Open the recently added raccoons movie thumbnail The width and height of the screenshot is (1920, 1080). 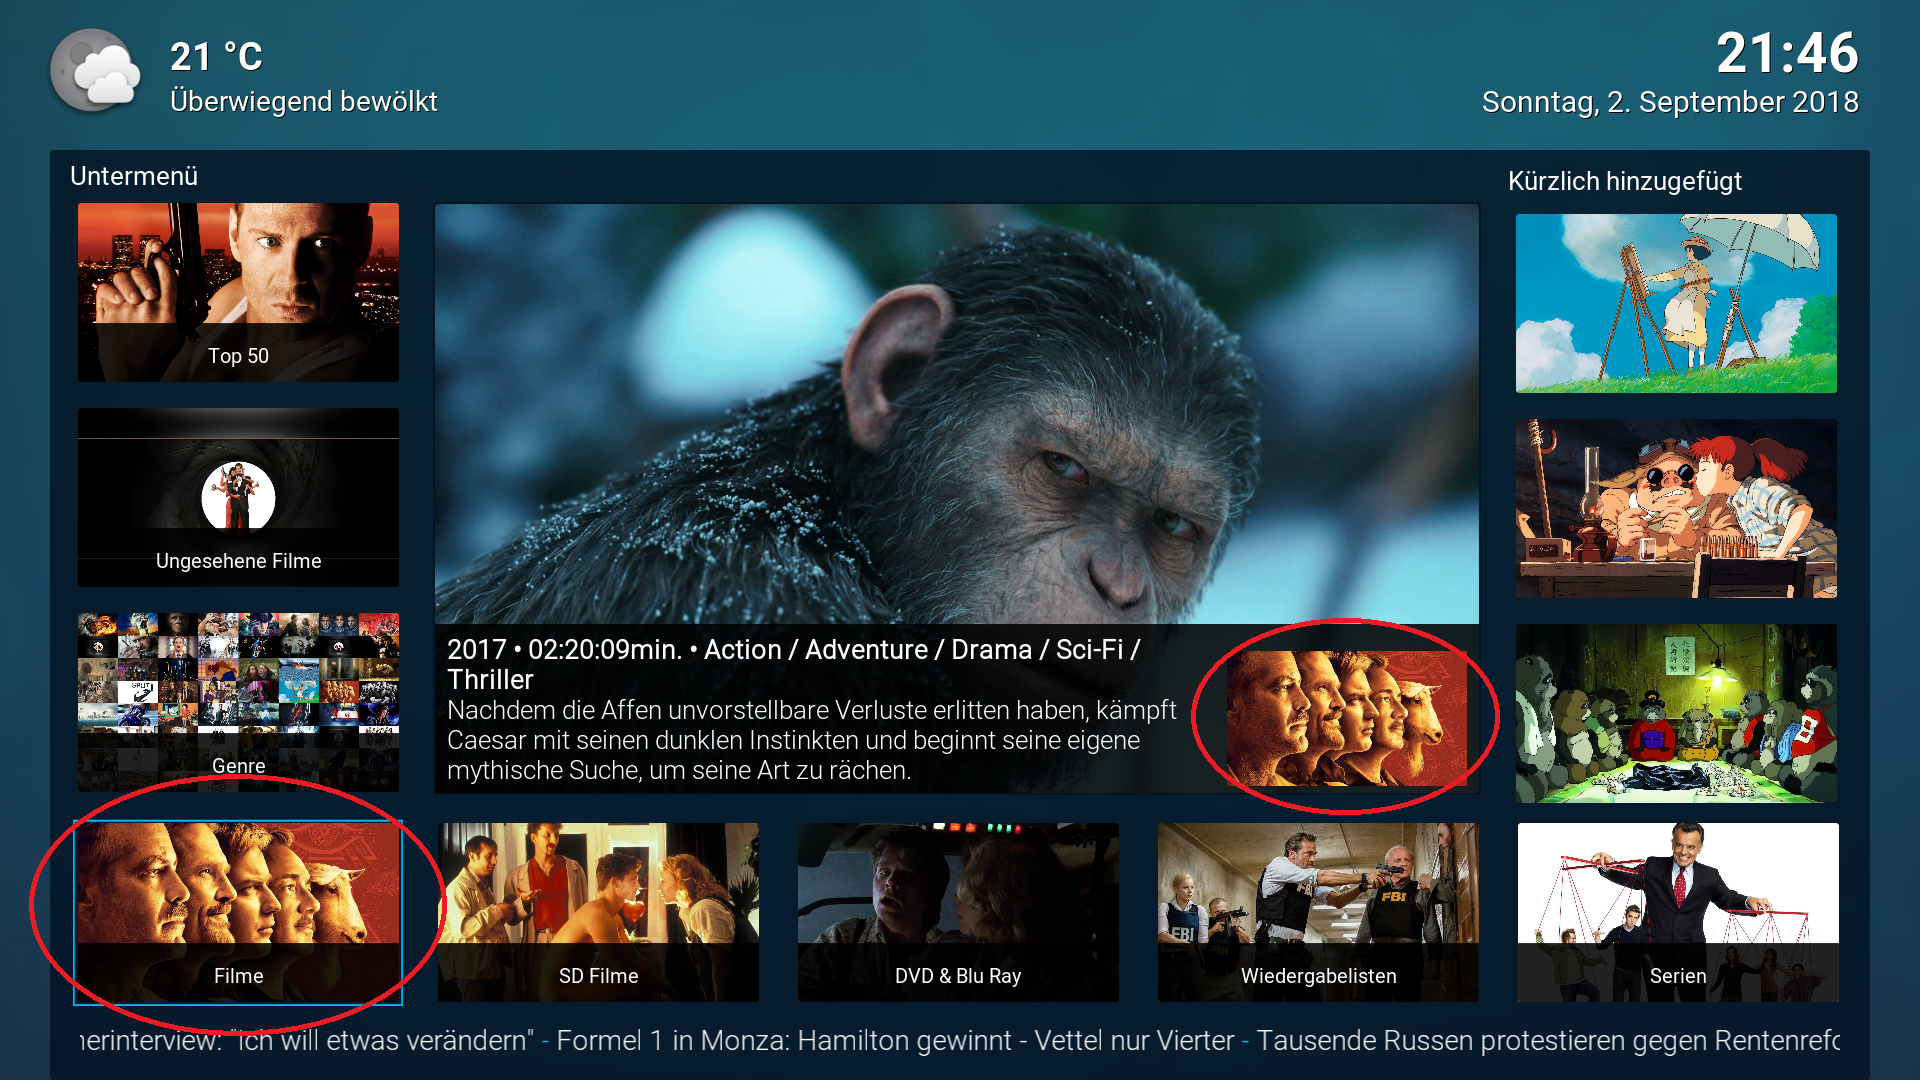tap(1676, 713)
